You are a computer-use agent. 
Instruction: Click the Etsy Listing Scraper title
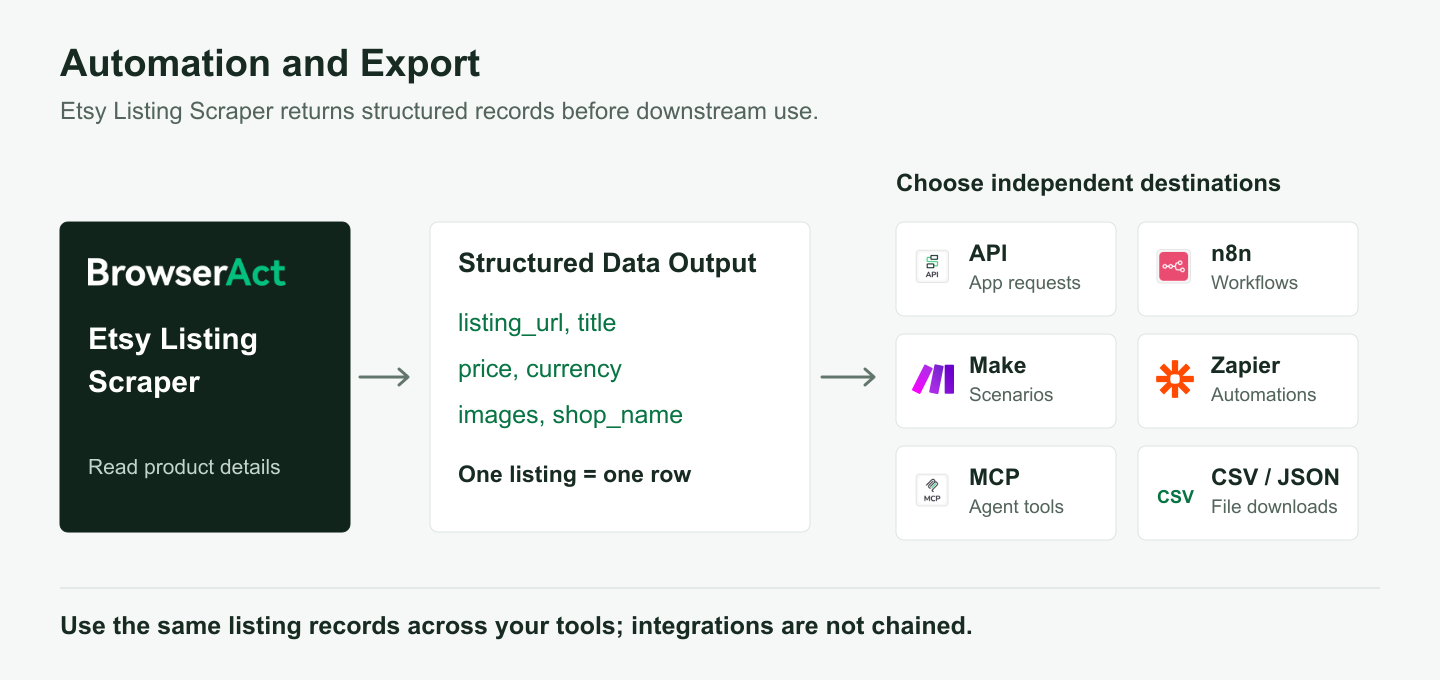click(x=173, y=360)
